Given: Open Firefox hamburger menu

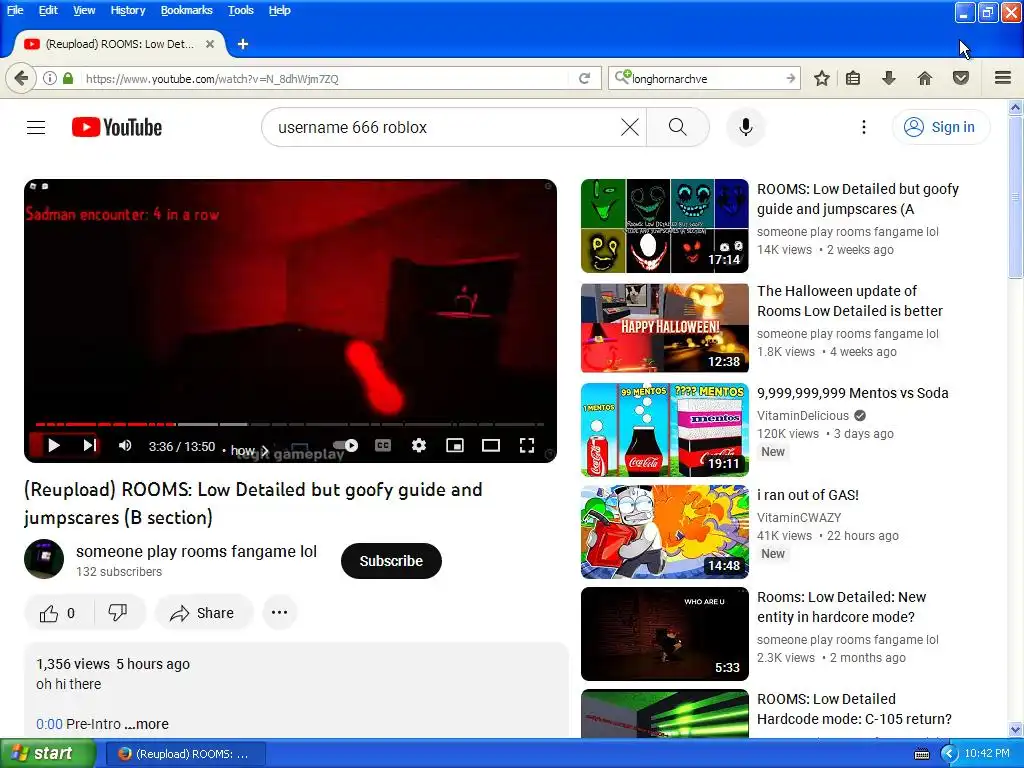Looking at the screenshot, I should [1003, 78].
